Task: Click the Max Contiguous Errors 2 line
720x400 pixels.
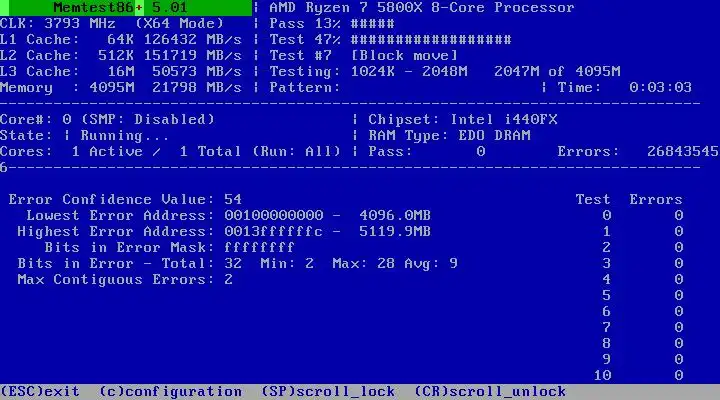Action: 125,280
